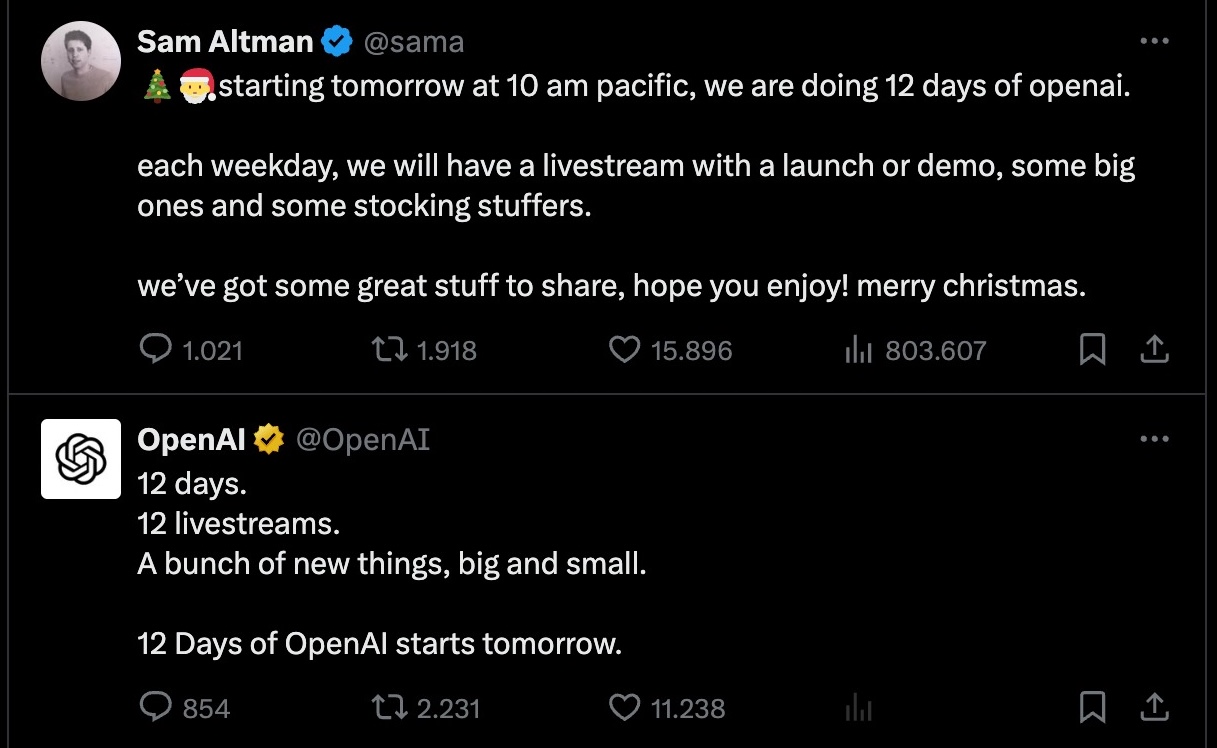The image size is (1217, 748).
Task: Open more options on the OpenAI tweet
Action: pyautogui.click(x=1154, y=439)
